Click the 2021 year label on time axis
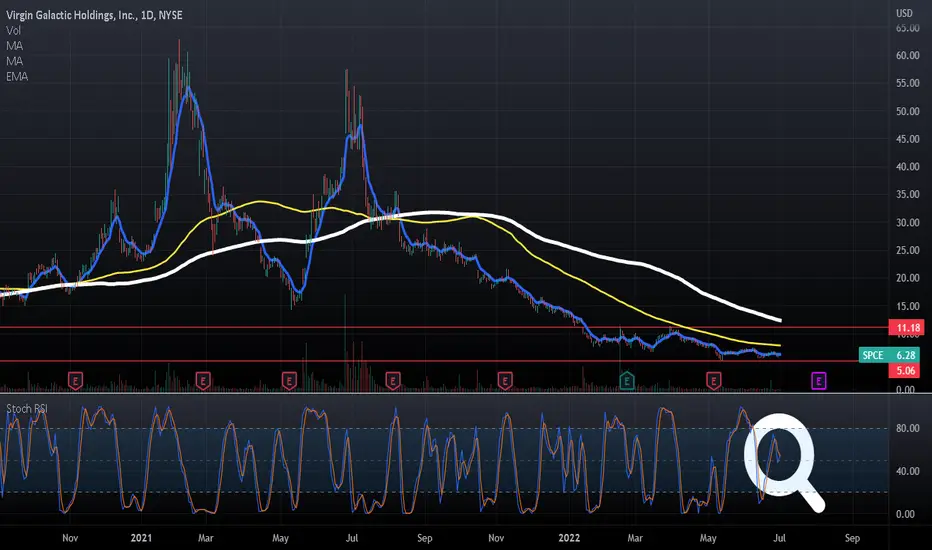The image size is (932, 550). tap(141, 538)
